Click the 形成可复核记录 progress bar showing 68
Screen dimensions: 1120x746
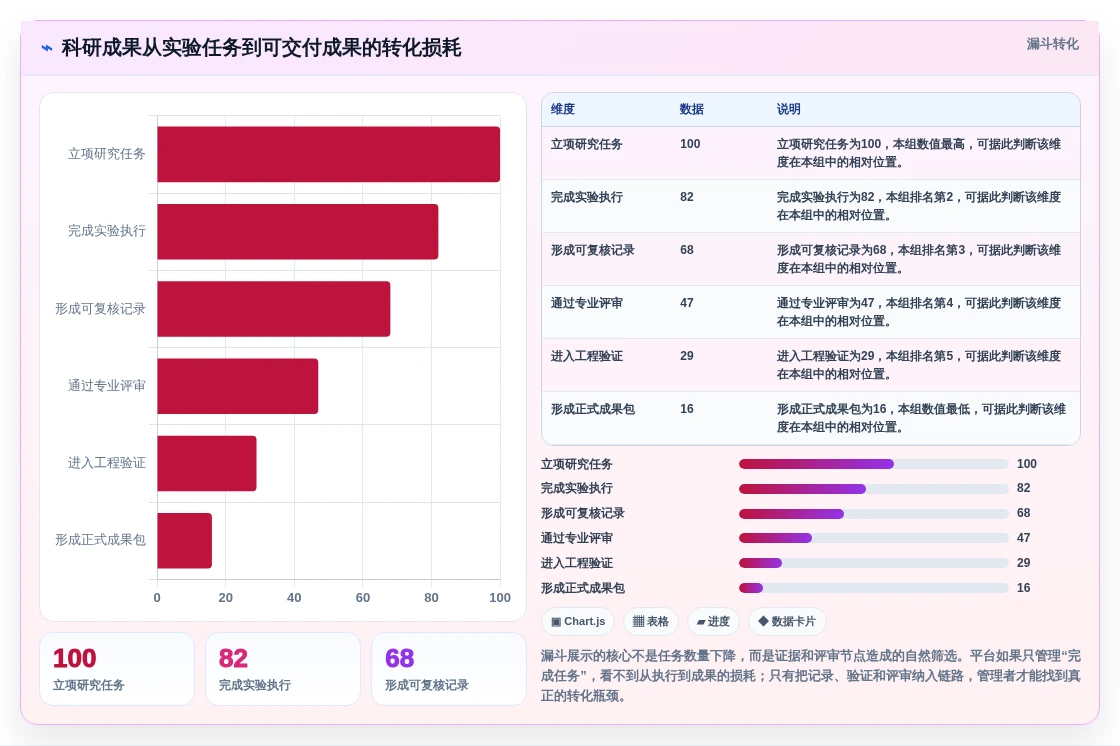point(874,514)
